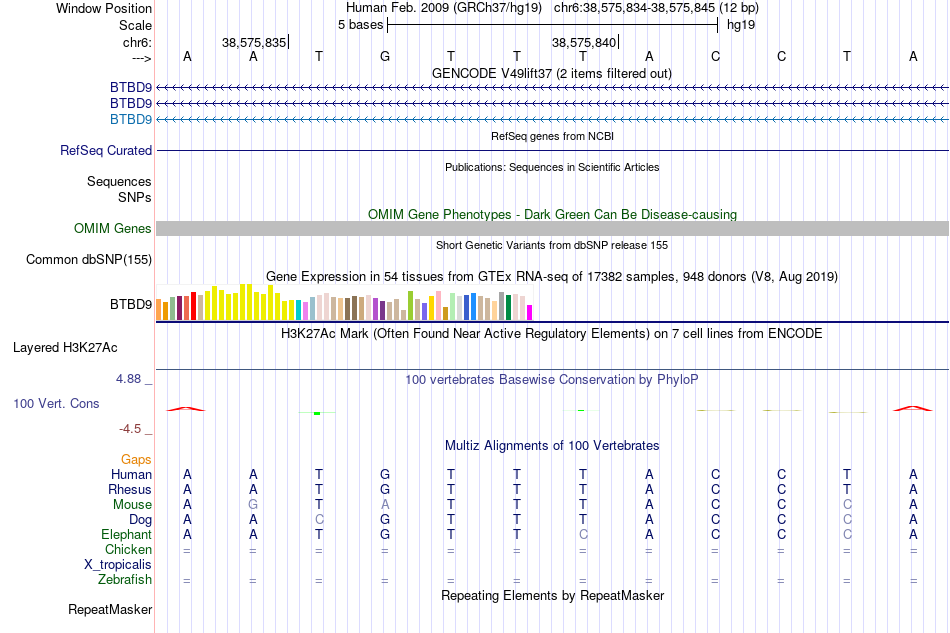950x633 pixels.
Task: Open the H3K27Ac Mark ENCODE track title
Action: point(552,334)
